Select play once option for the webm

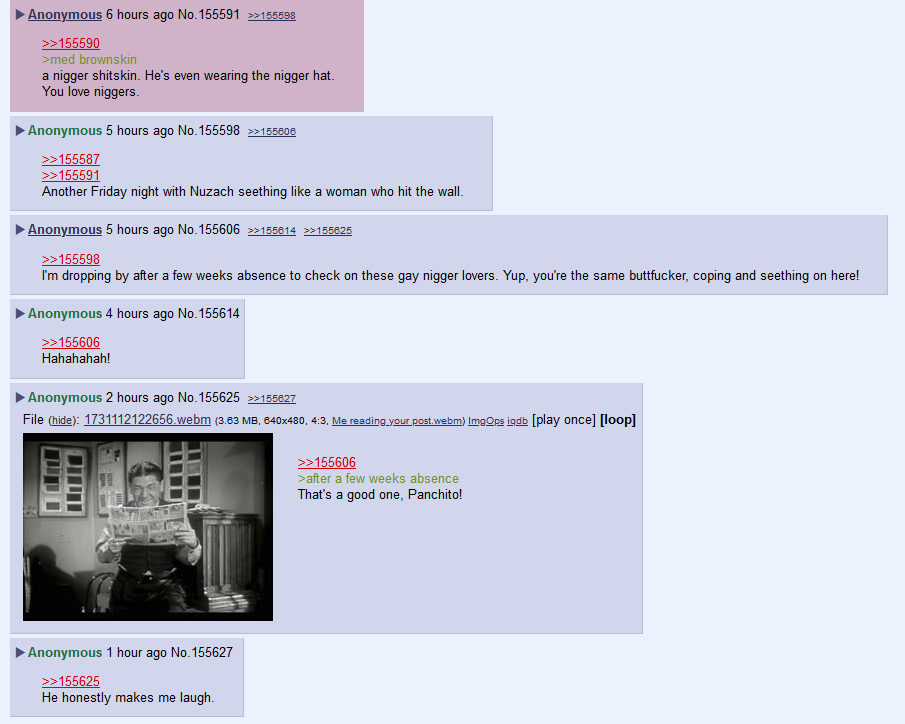pos(564,420)
